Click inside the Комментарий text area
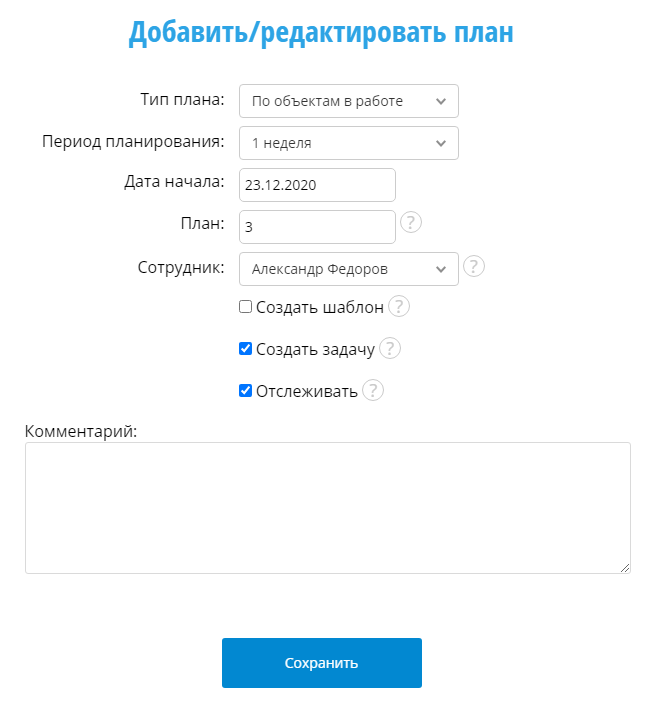Screen dimensions: 653x704 coord(327,507)
